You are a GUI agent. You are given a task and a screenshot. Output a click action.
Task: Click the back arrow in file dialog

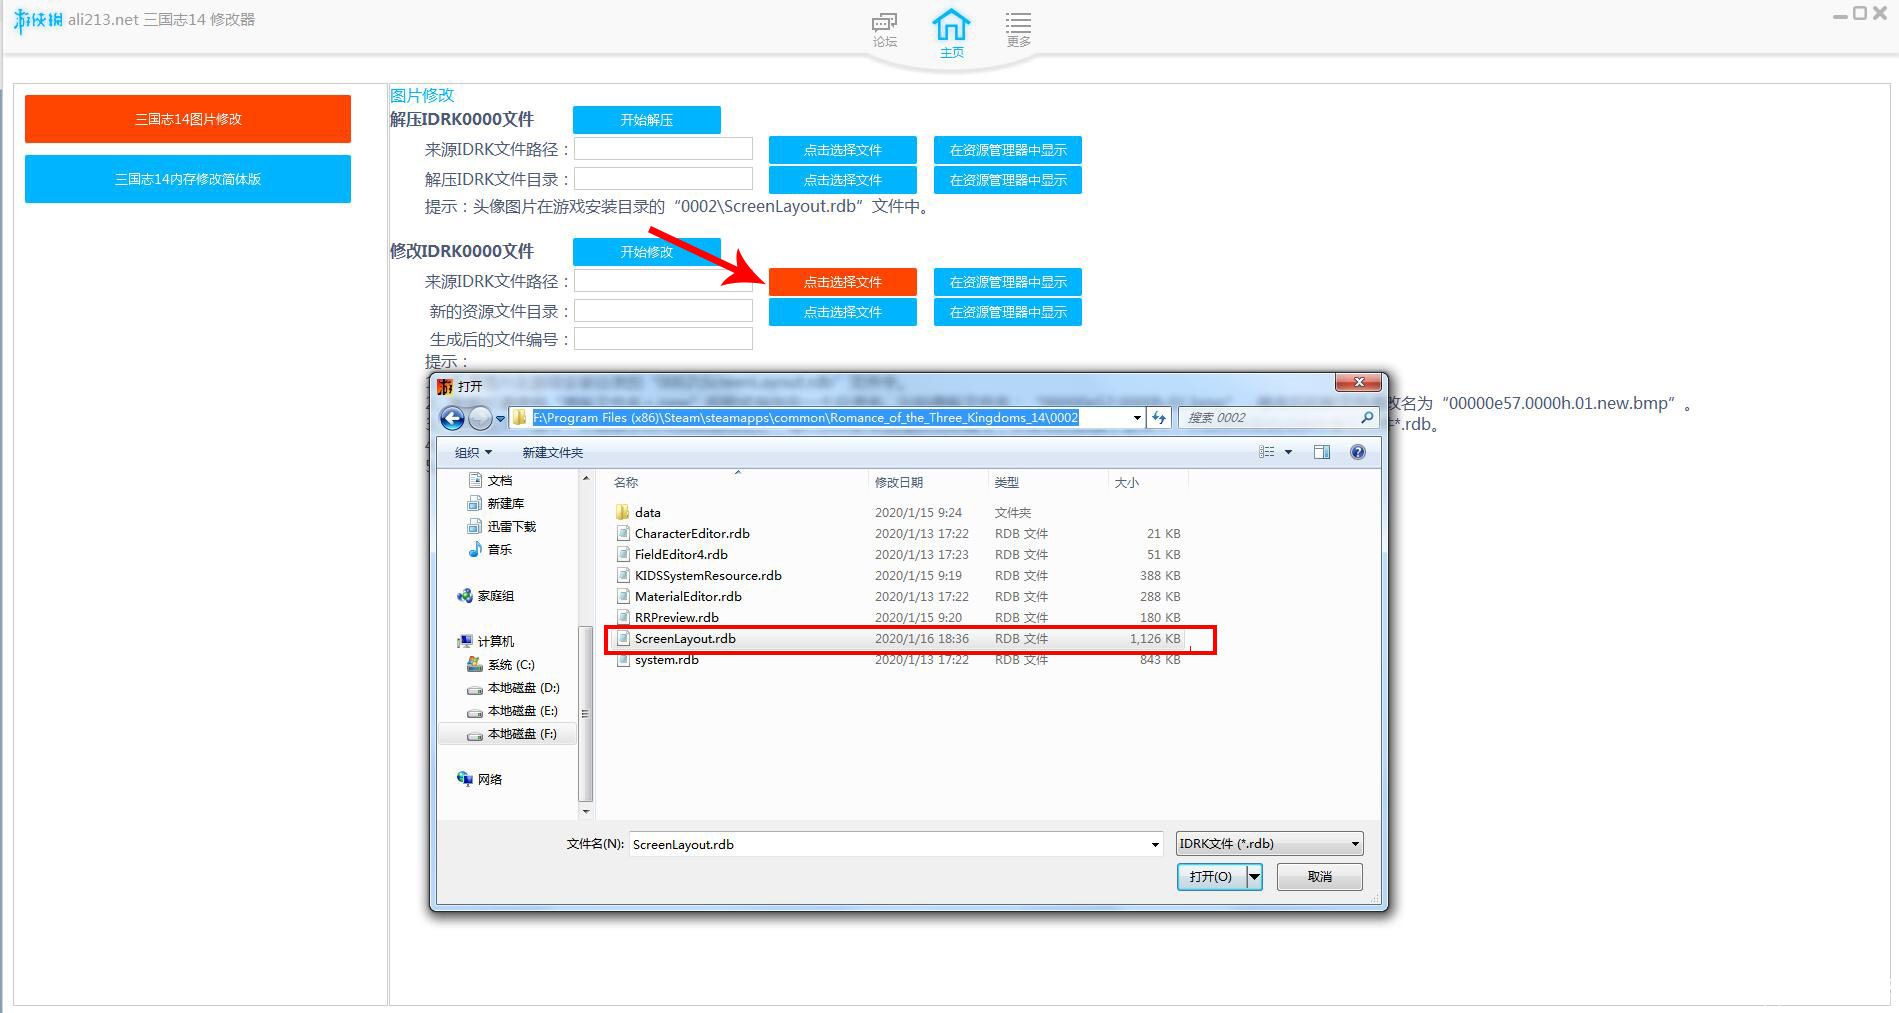tap(452, 418)
